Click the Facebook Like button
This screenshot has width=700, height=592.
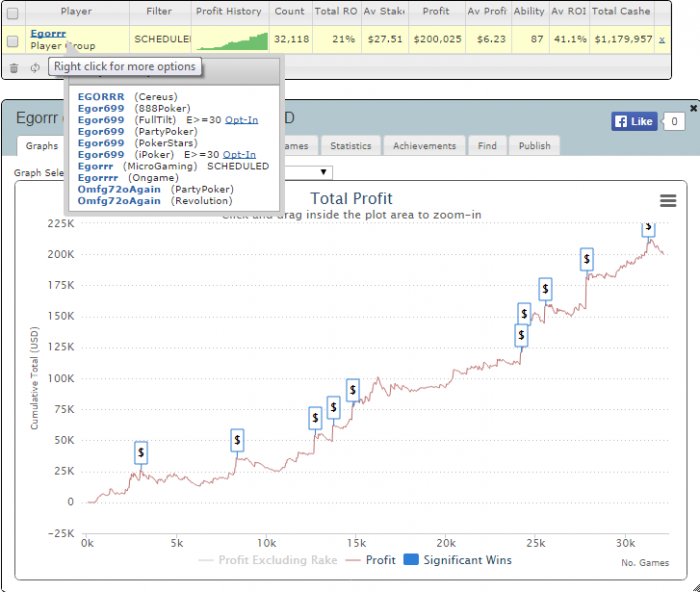[x=634, y=121]
